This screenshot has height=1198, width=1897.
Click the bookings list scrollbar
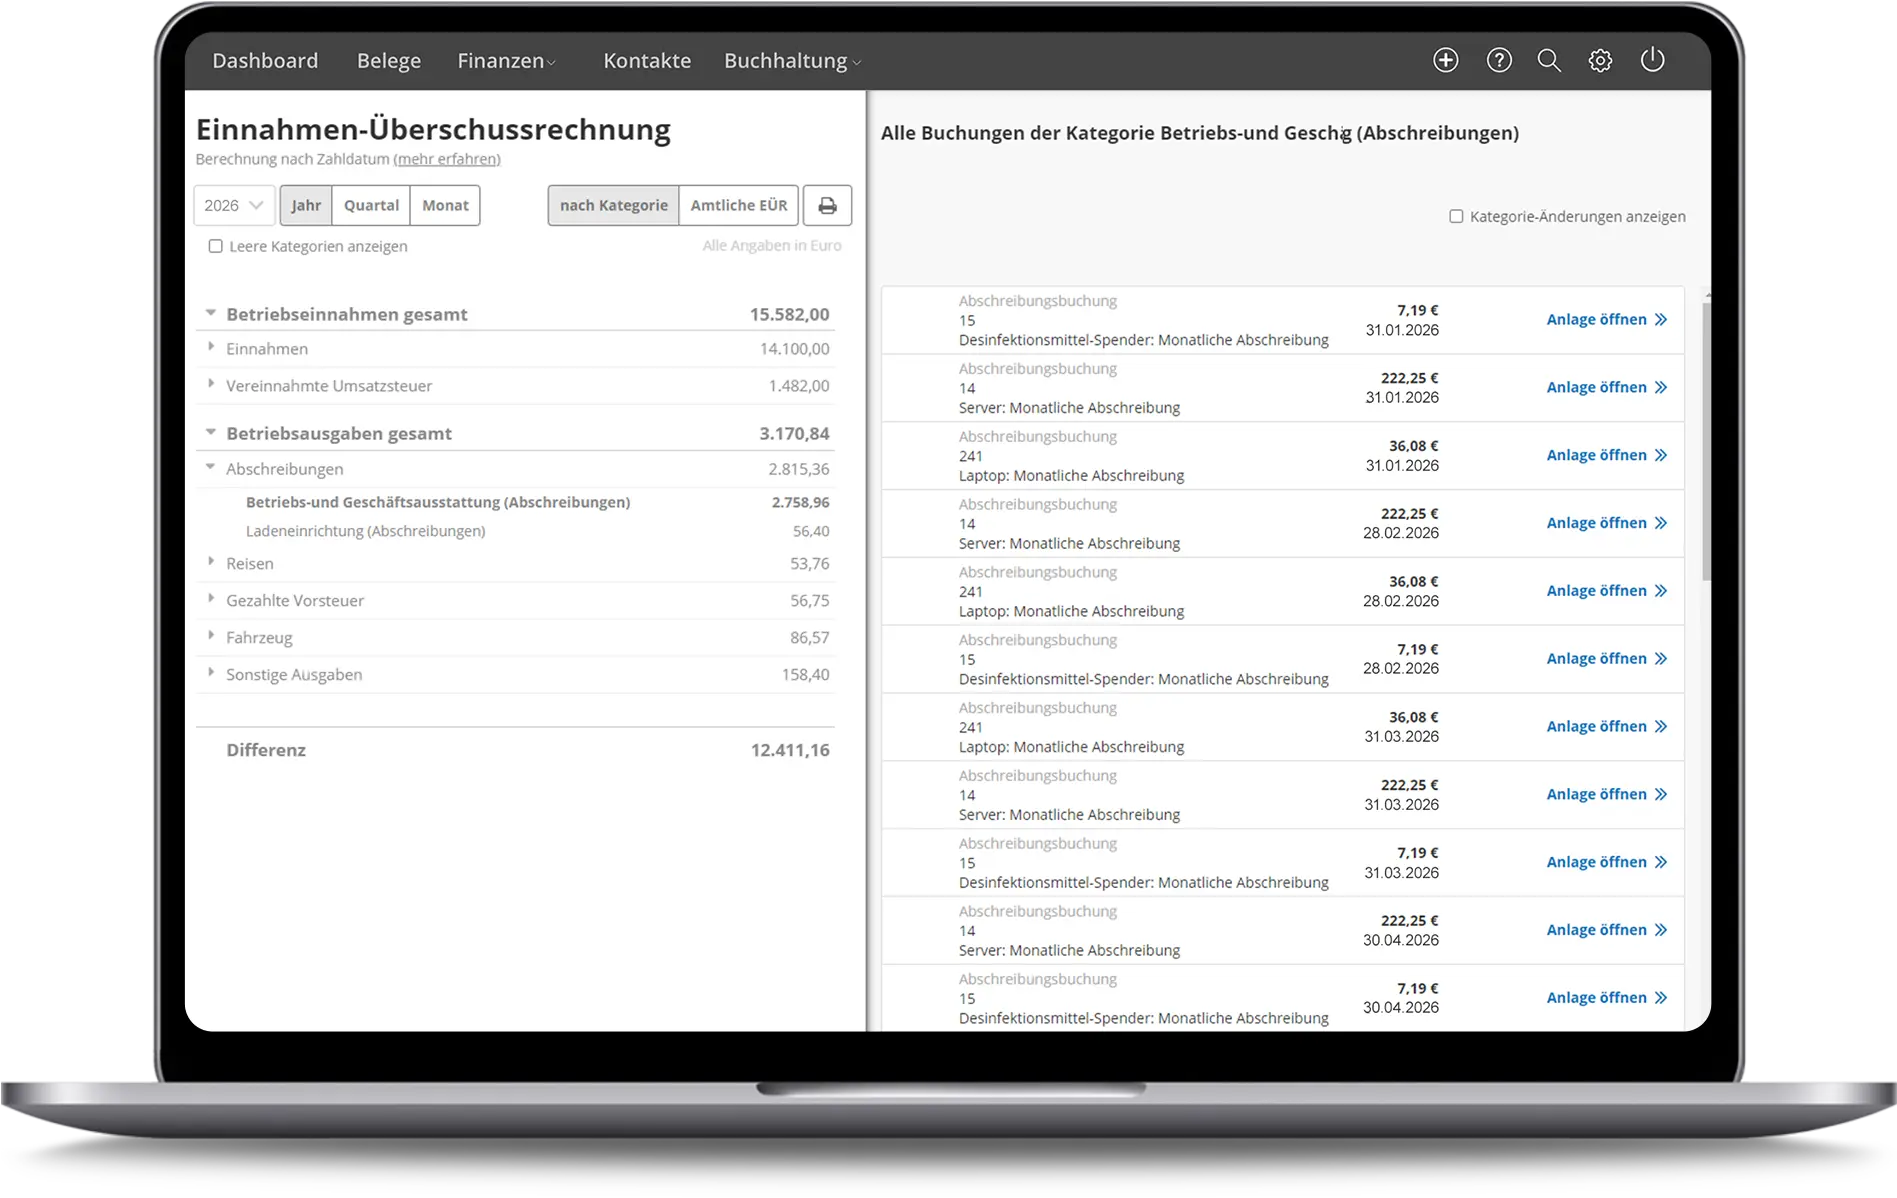(1706, 440)
